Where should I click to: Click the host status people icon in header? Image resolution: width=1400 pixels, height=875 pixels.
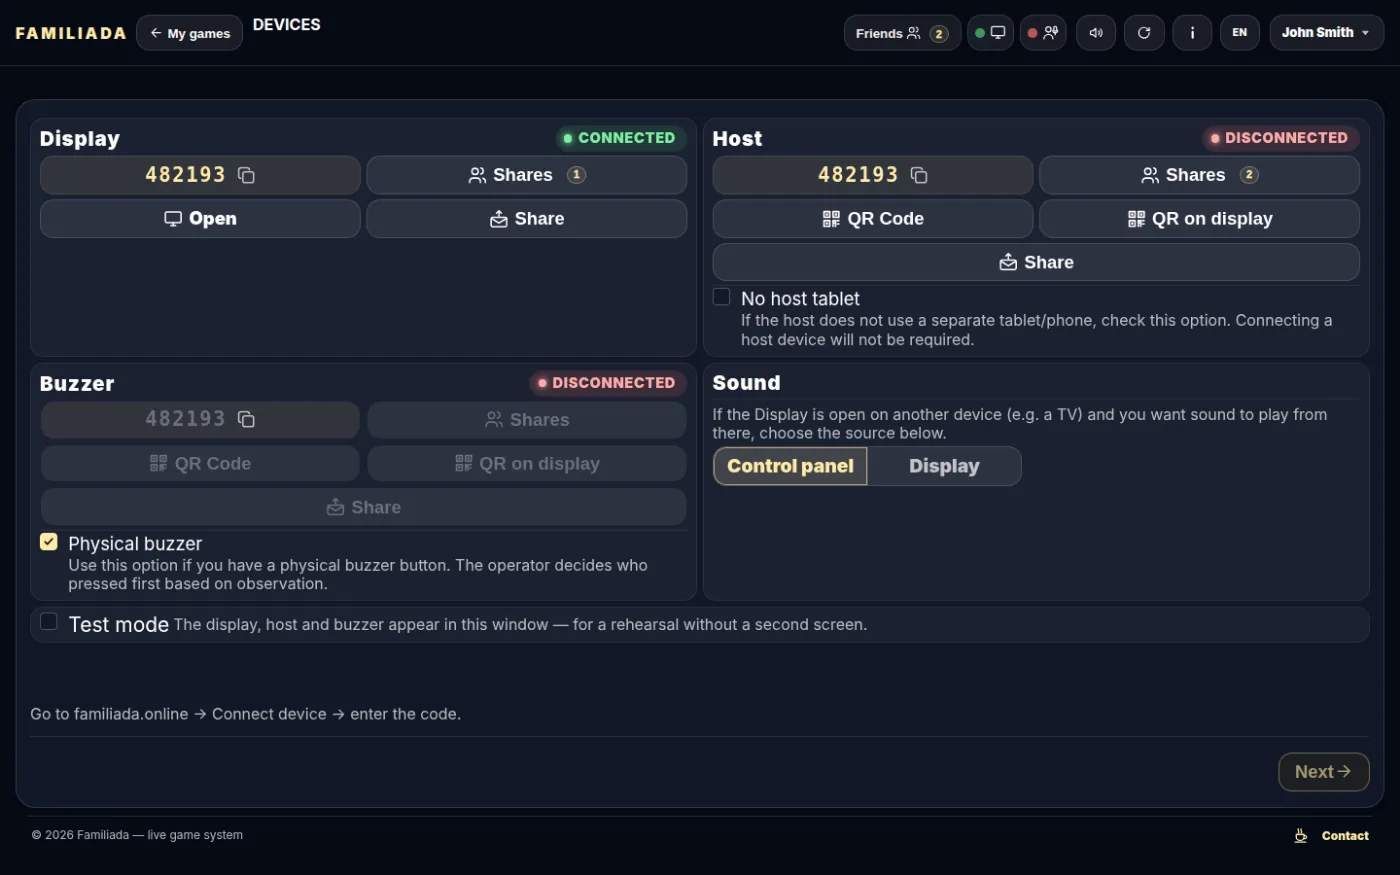[1043, 33]
